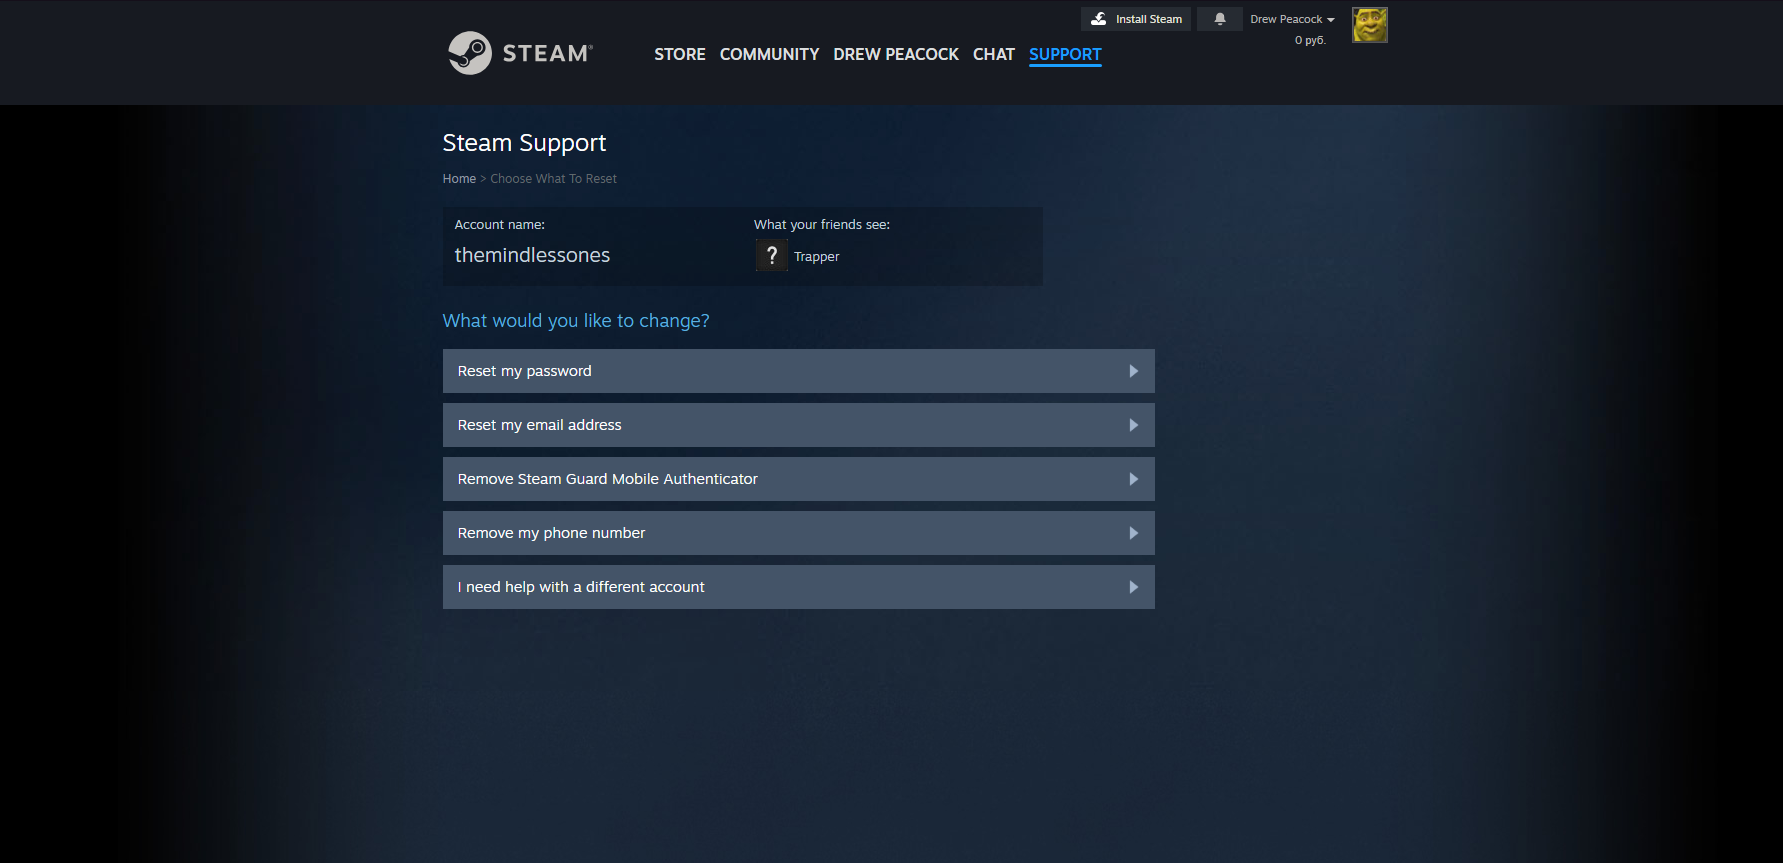Image resolution: width=1783 pixels, height=863 pixels.
Task: Choose Remove Steam Guard Mobile Authenticator
Action: click(x=798, y=479)
